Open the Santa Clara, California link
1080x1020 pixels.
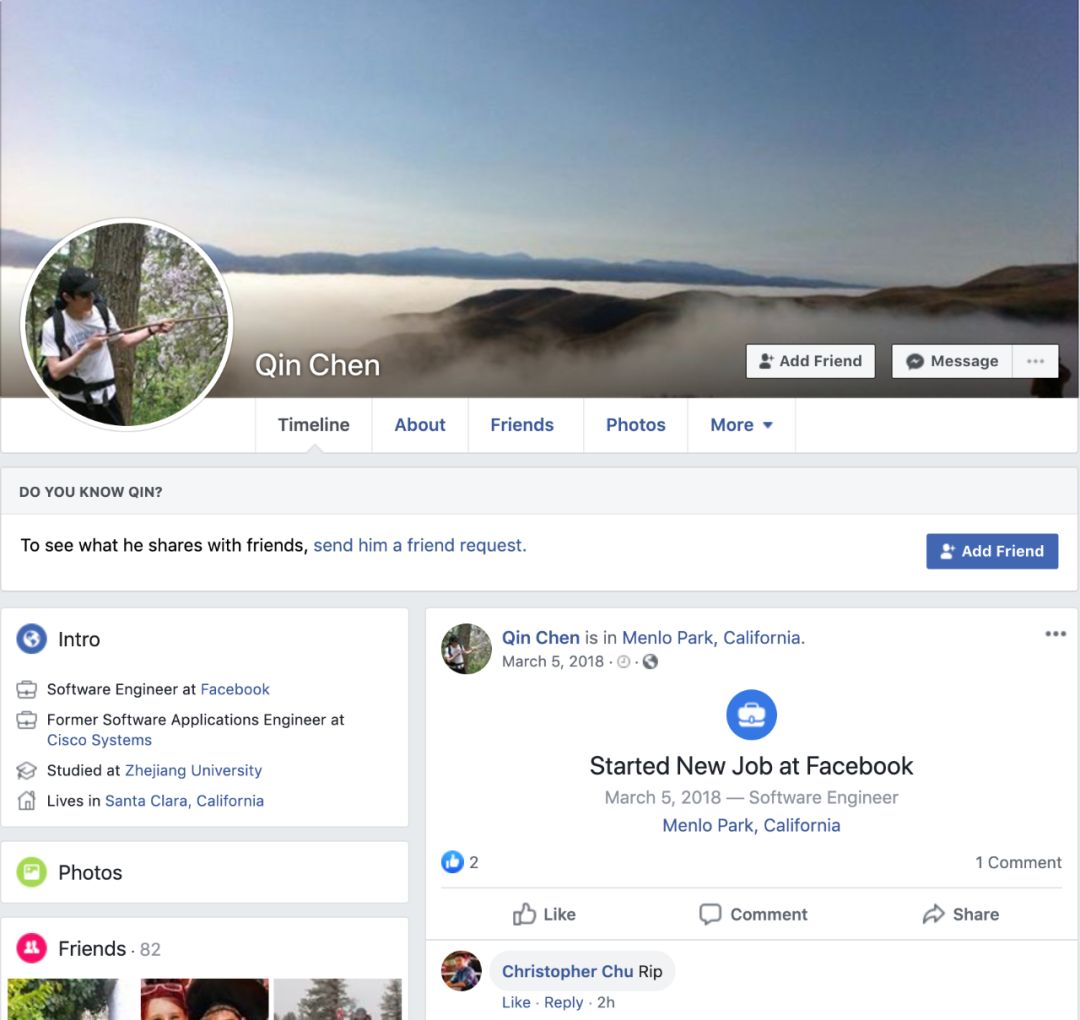click(x=185, y=800)
